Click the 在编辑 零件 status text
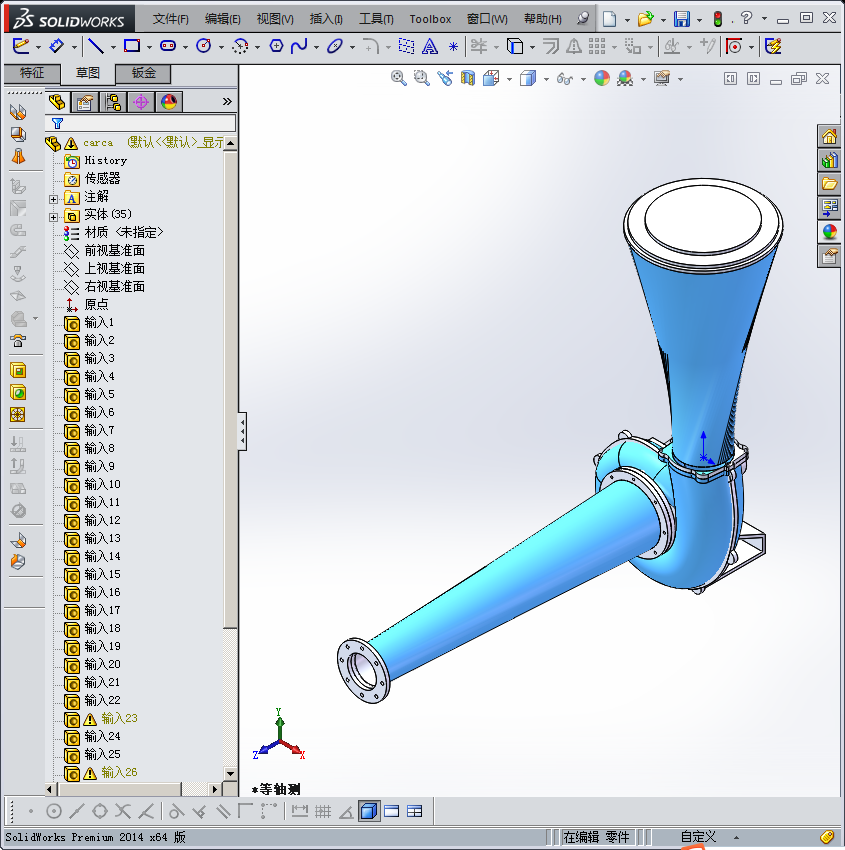The width and height of the screenshot is (845, 850). [596, 837]
